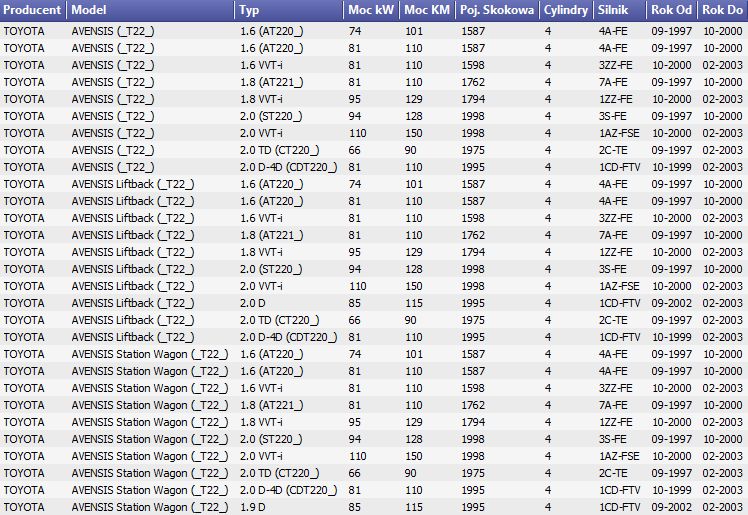This screenshot has height=515, width=748.
Task: Sort by the Producent column header
Action: [x=32, y=10]
